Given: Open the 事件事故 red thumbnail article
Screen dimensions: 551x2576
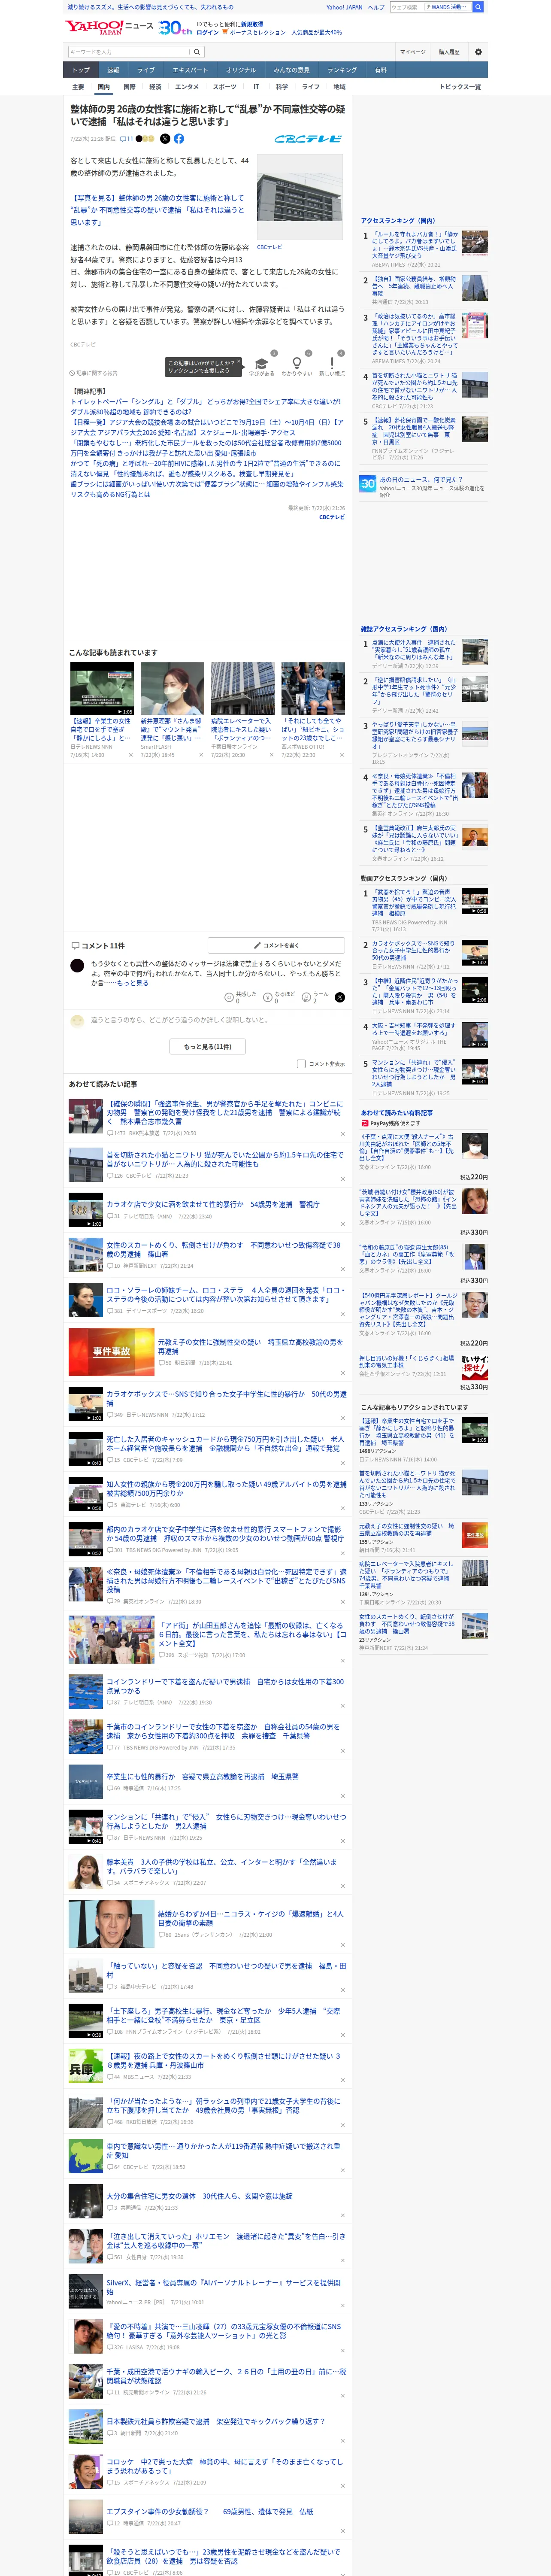Looking at the screenshot, I should [x=111, y=1352].
